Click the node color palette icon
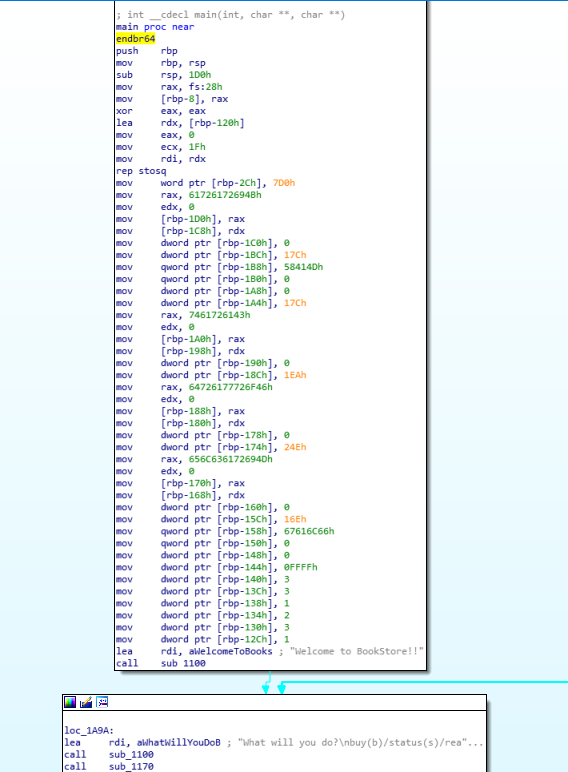This screenshot has width=568, height=772. tap(70, 702)
